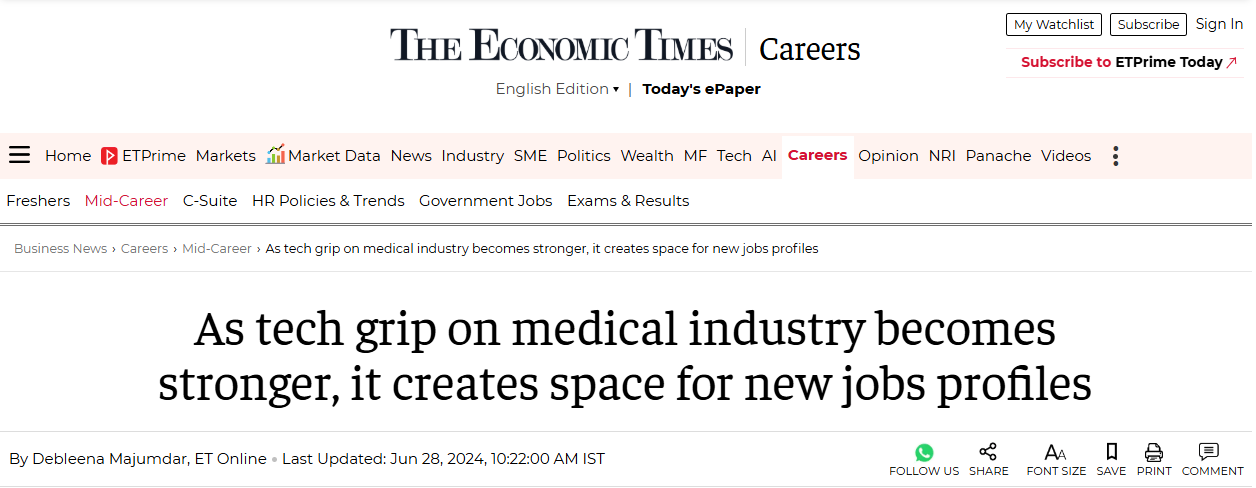Open the Comment icon
The width and height of the screenshot is (1256, 488).
tap(1209, 452)
